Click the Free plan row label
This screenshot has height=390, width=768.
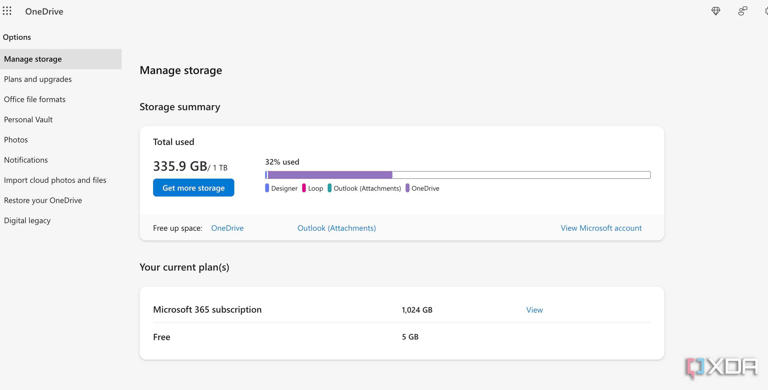click(162, 337)
